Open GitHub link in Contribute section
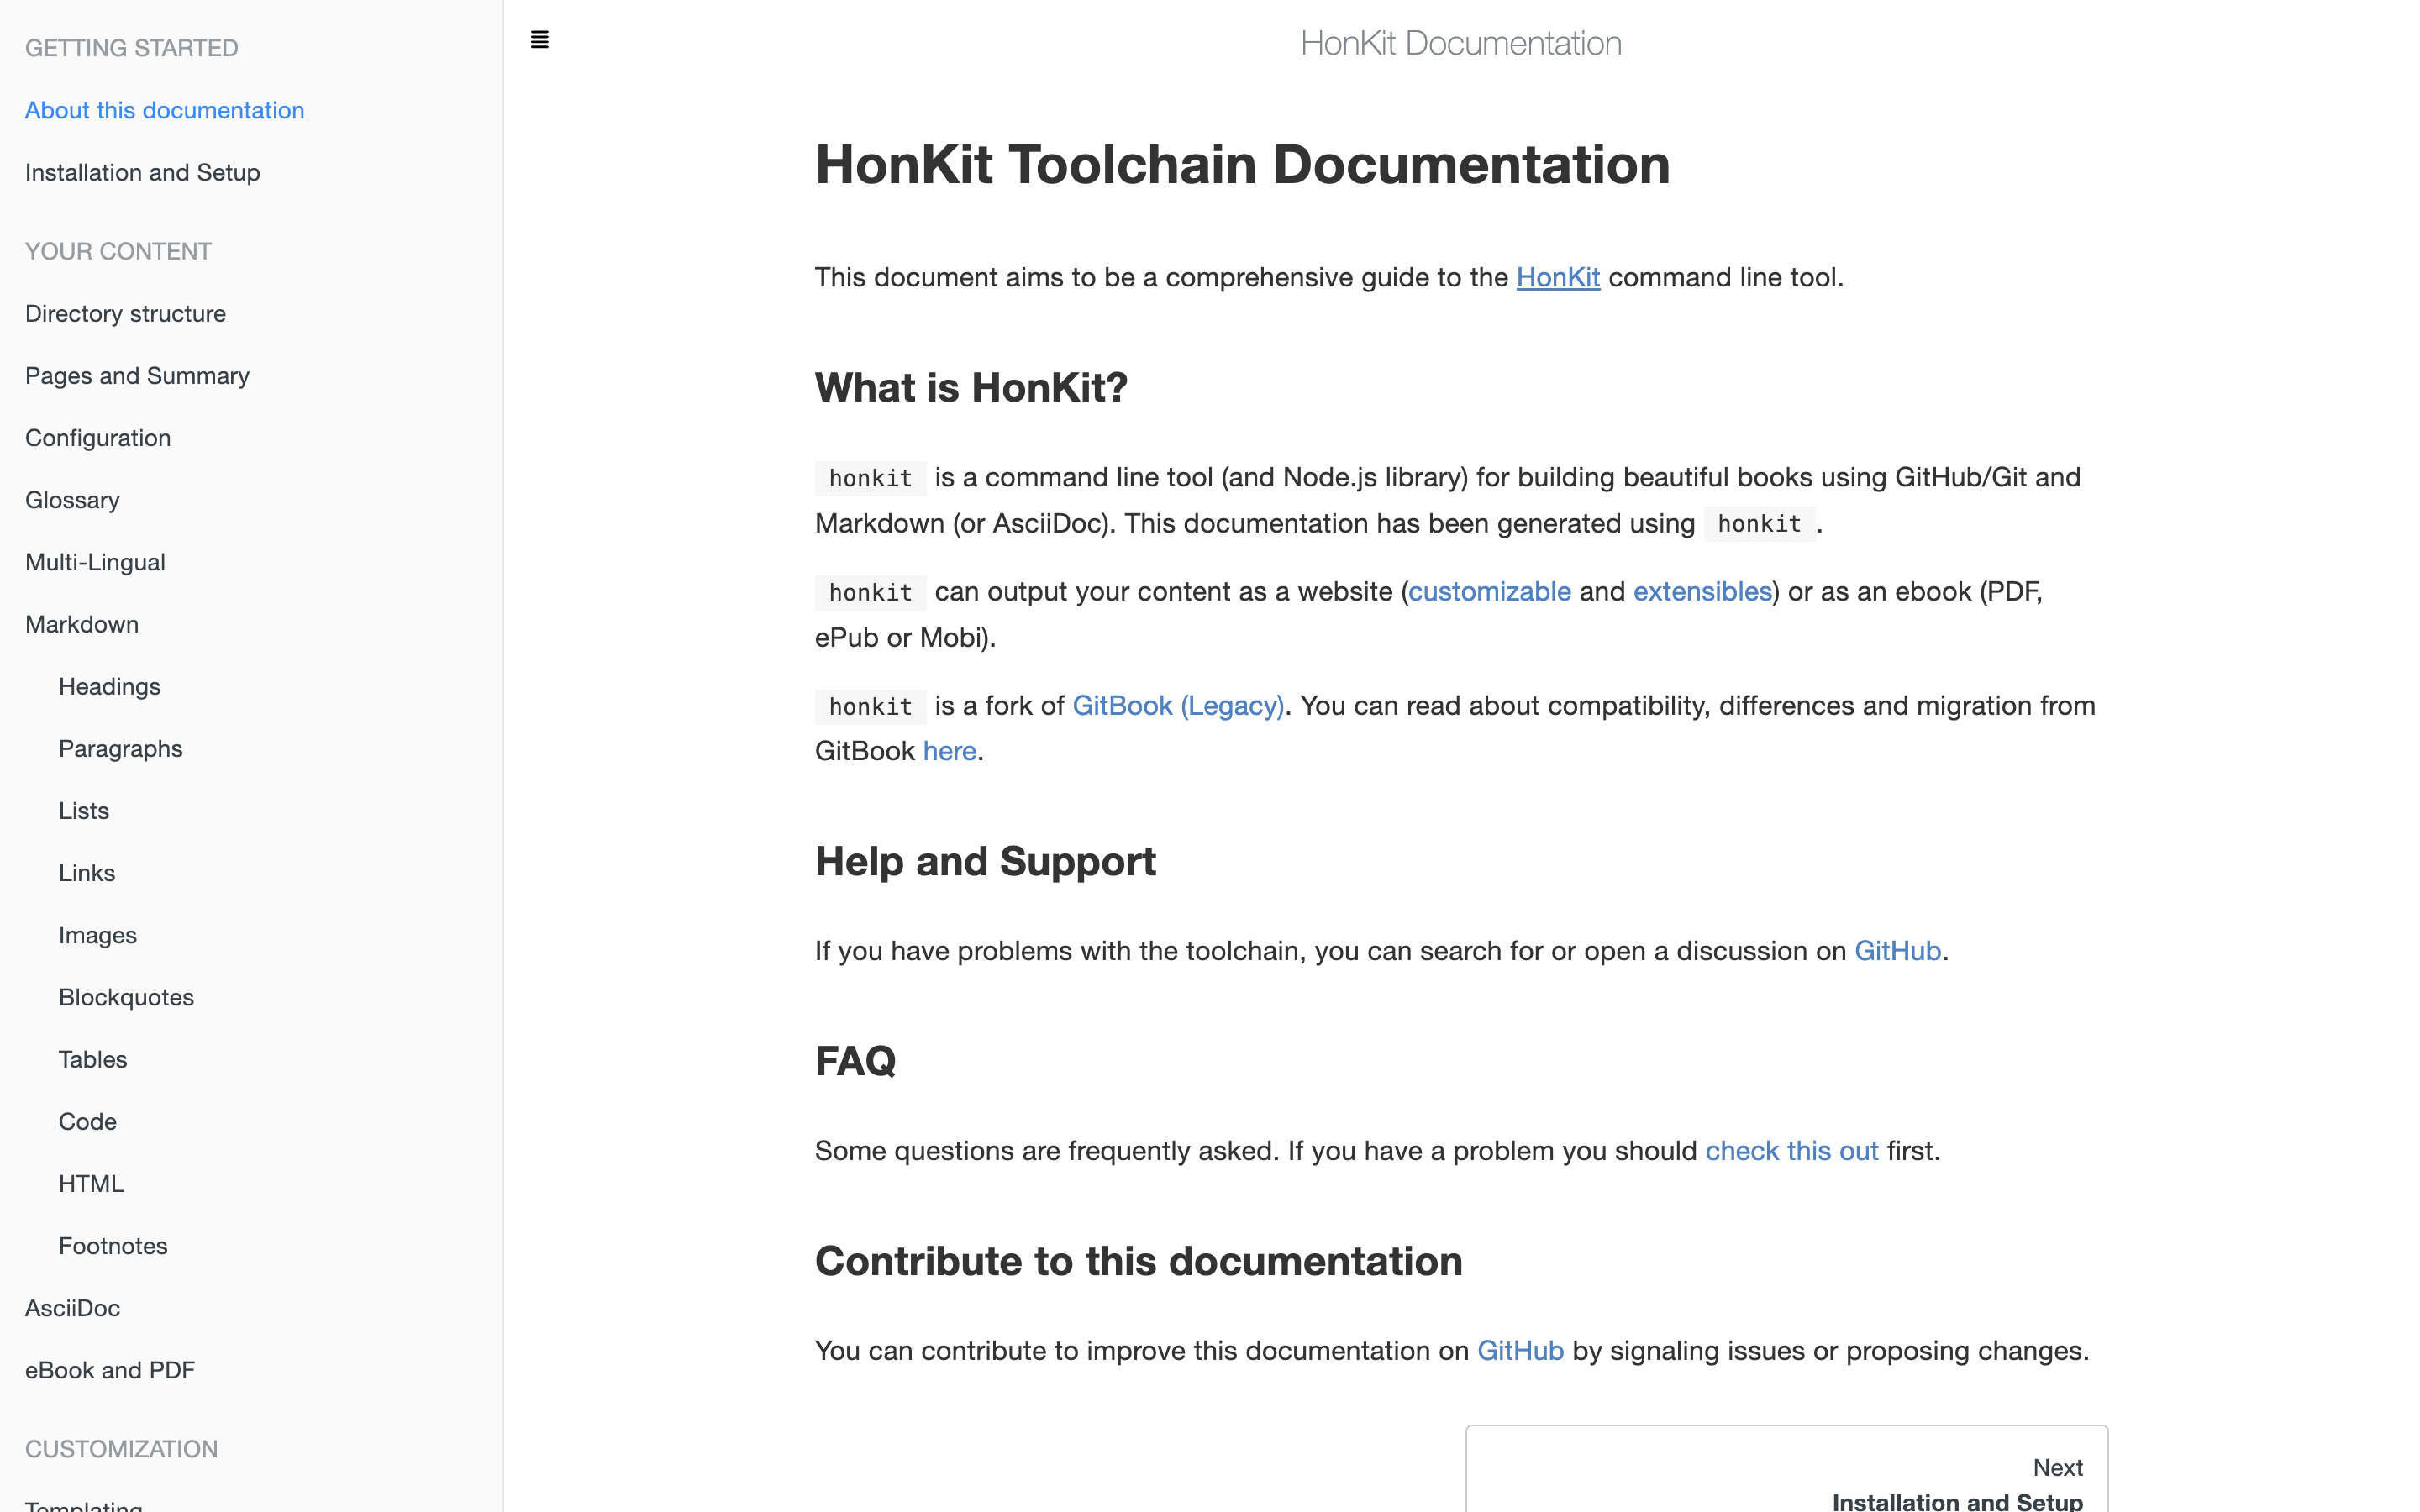 [x=1520, y=1350]
